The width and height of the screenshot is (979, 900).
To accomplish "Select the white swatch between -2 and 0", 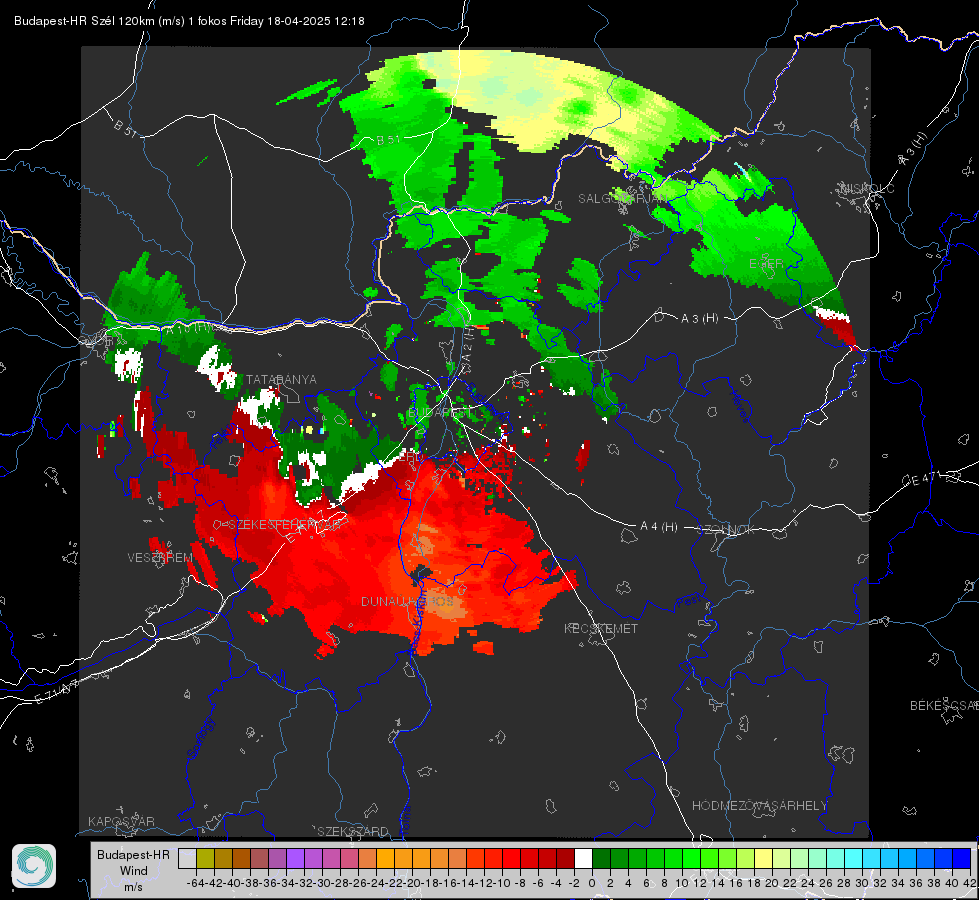I will (583, 859).
